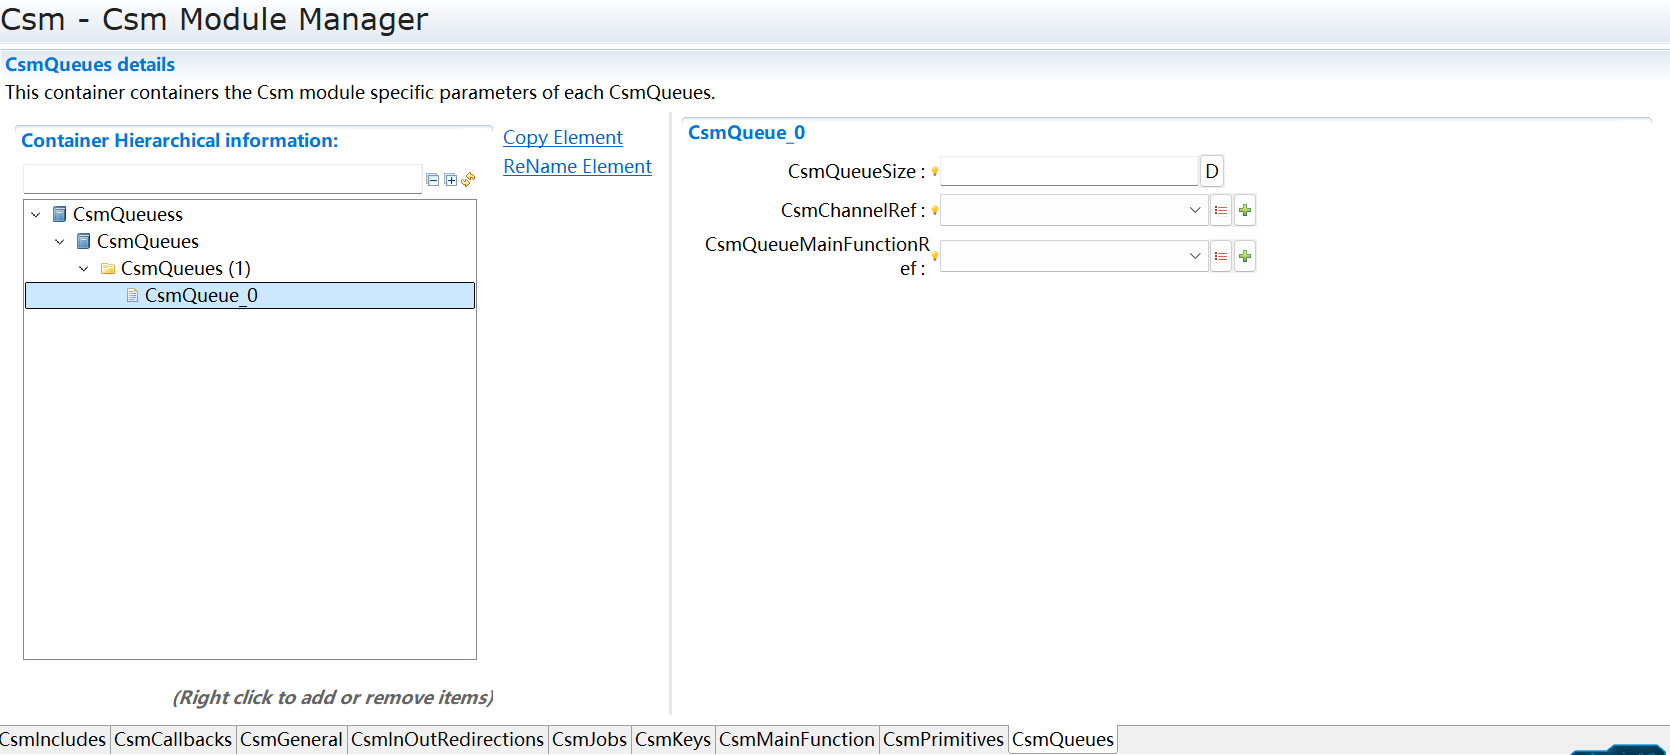1670x755 pixels.
Task: Open the CsmQueueMainFunctionRef dropdown
Action: 1194,256
